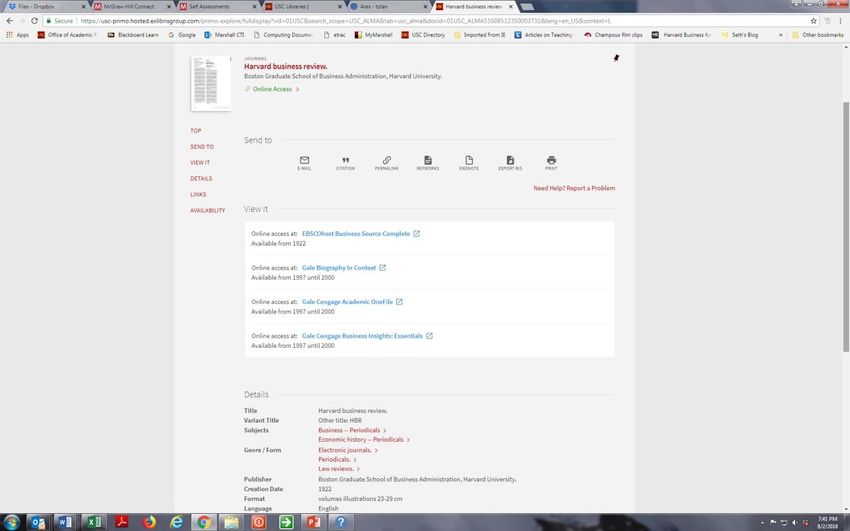Switch to Ares - tolan tab
Image resolution: width=850 pixels, height=531 pixels.
[390, 7]
